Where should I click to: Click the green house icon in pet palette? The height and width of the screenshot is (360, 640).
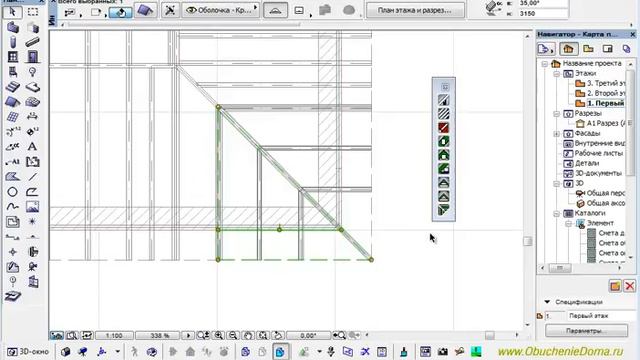(x=444, y=155)
